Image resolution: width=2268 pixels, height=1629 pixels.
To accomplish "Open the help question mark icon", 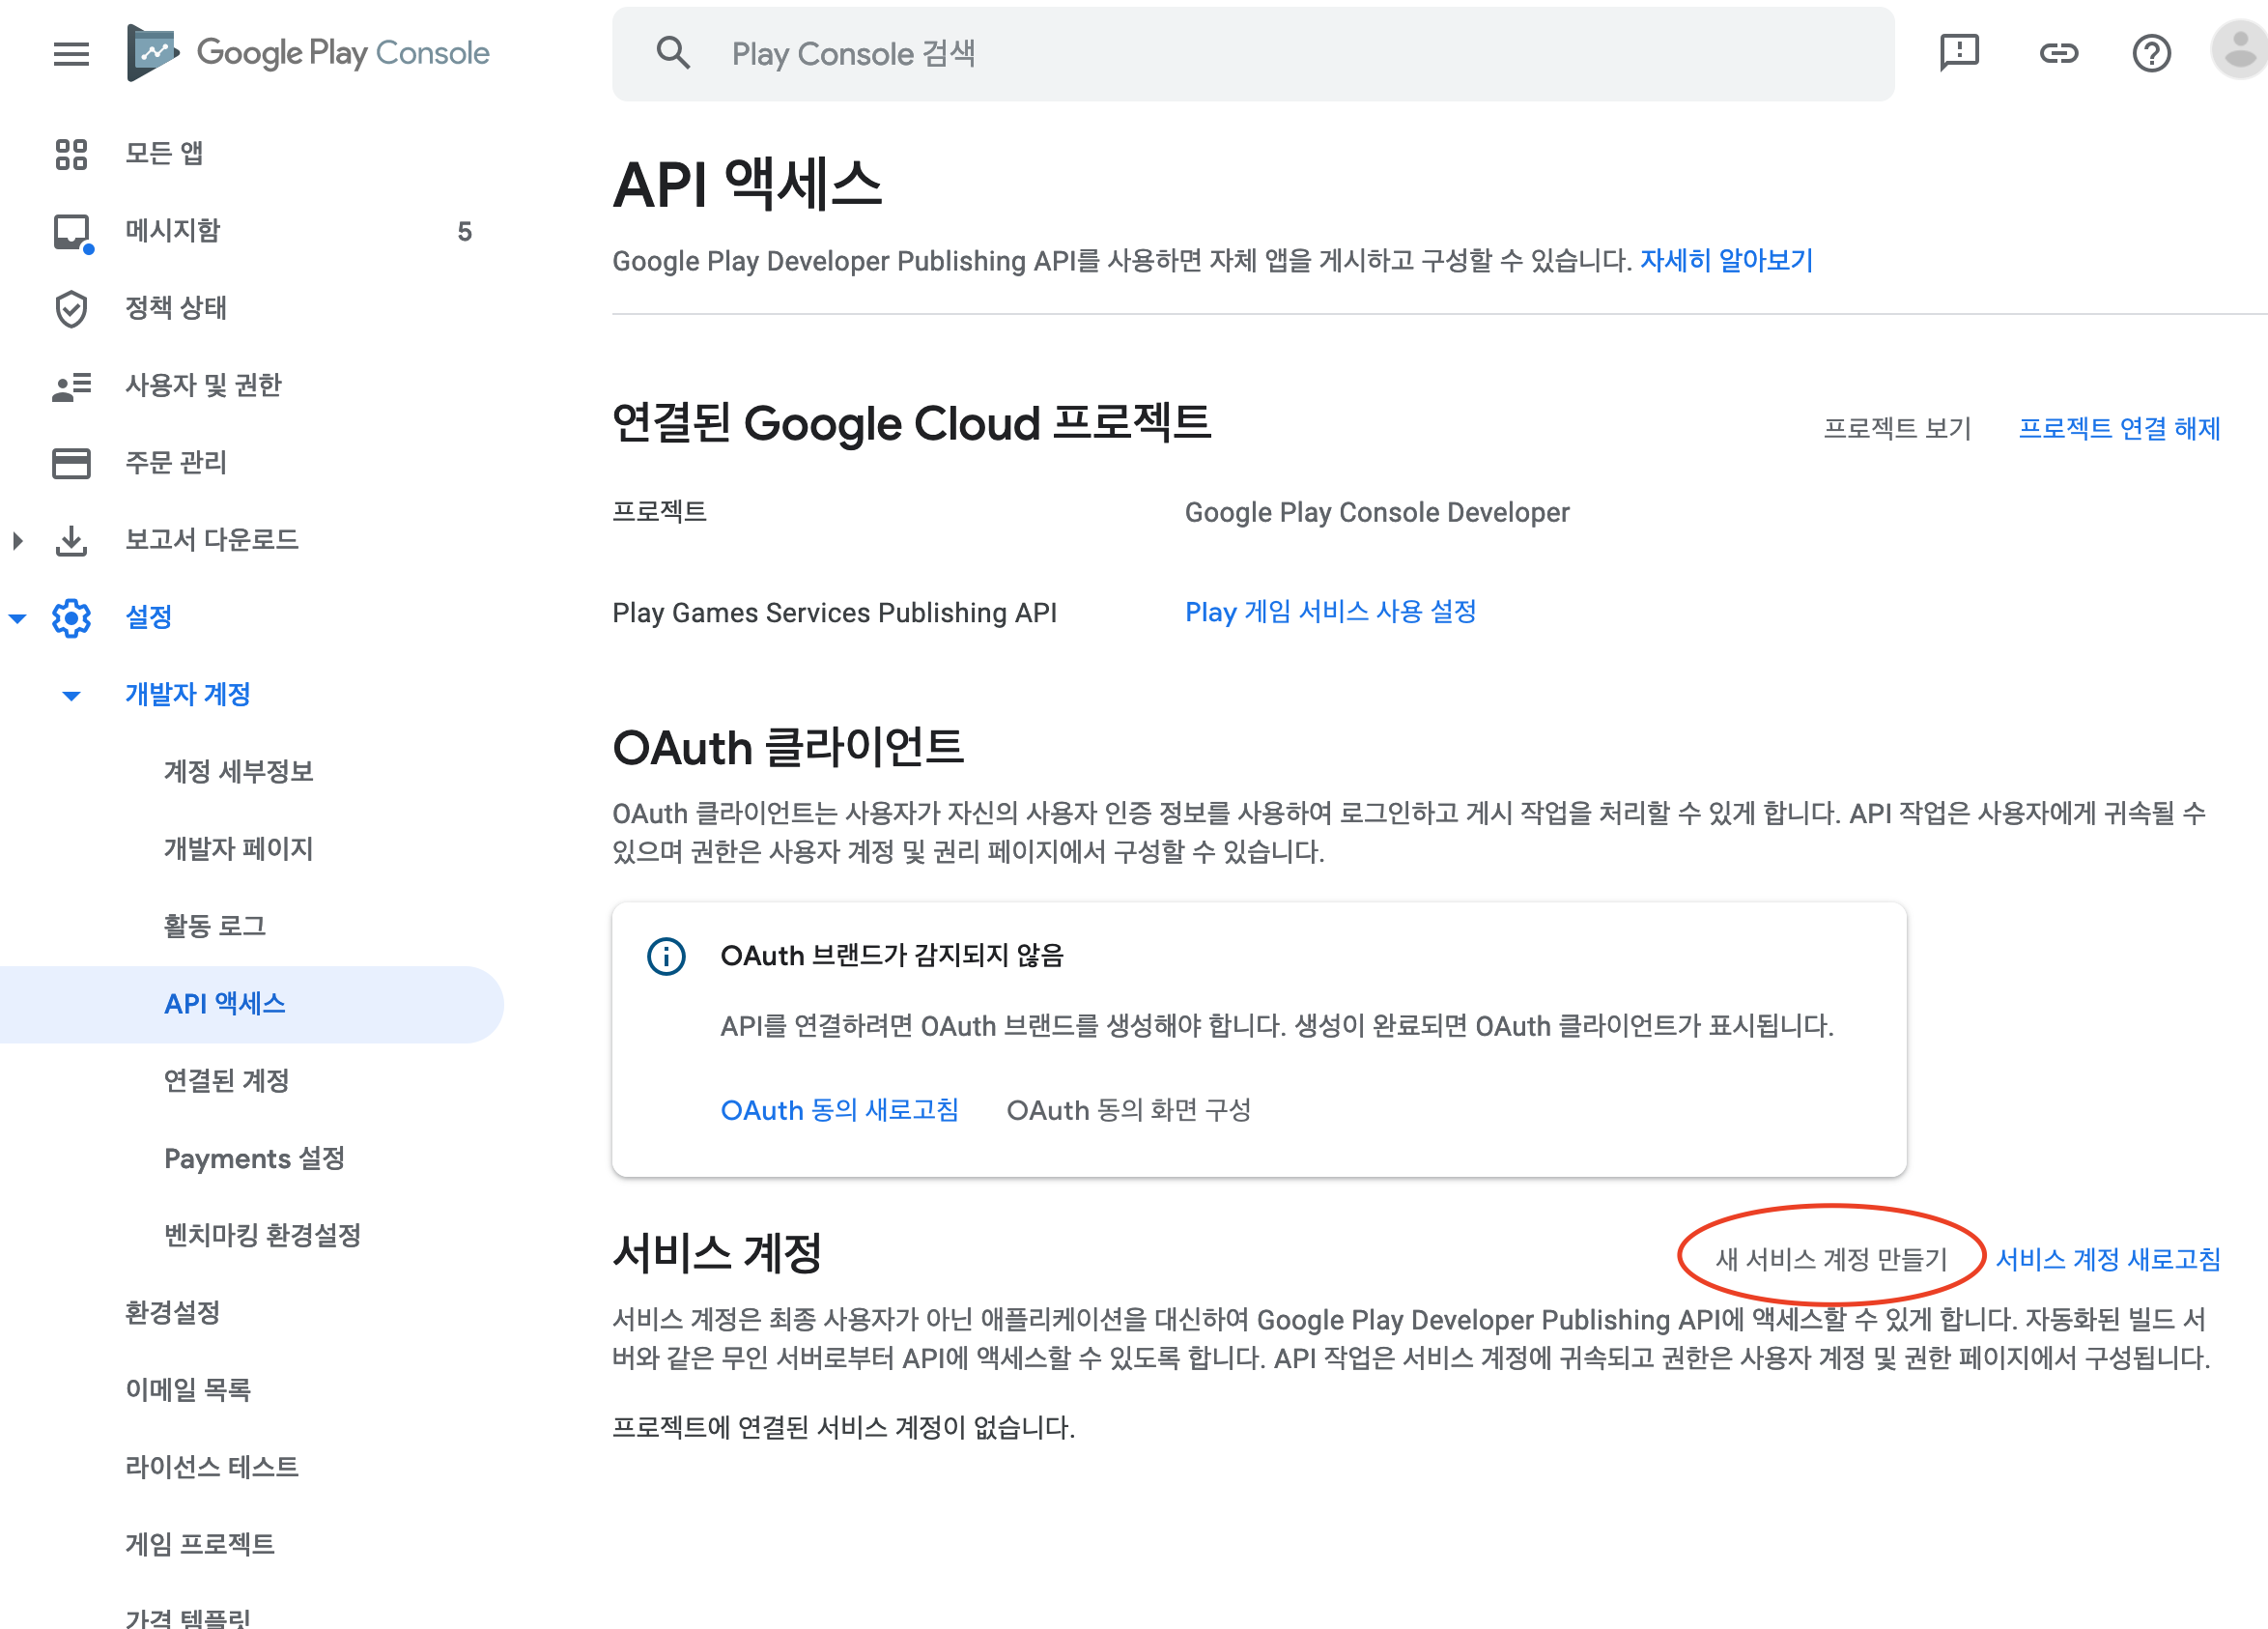I will pos(2151,53).
